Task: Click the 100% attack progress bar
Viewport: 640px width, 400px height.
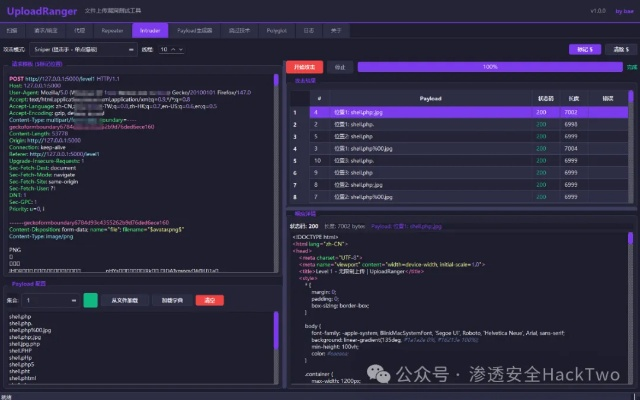Action: coord(490,67)
